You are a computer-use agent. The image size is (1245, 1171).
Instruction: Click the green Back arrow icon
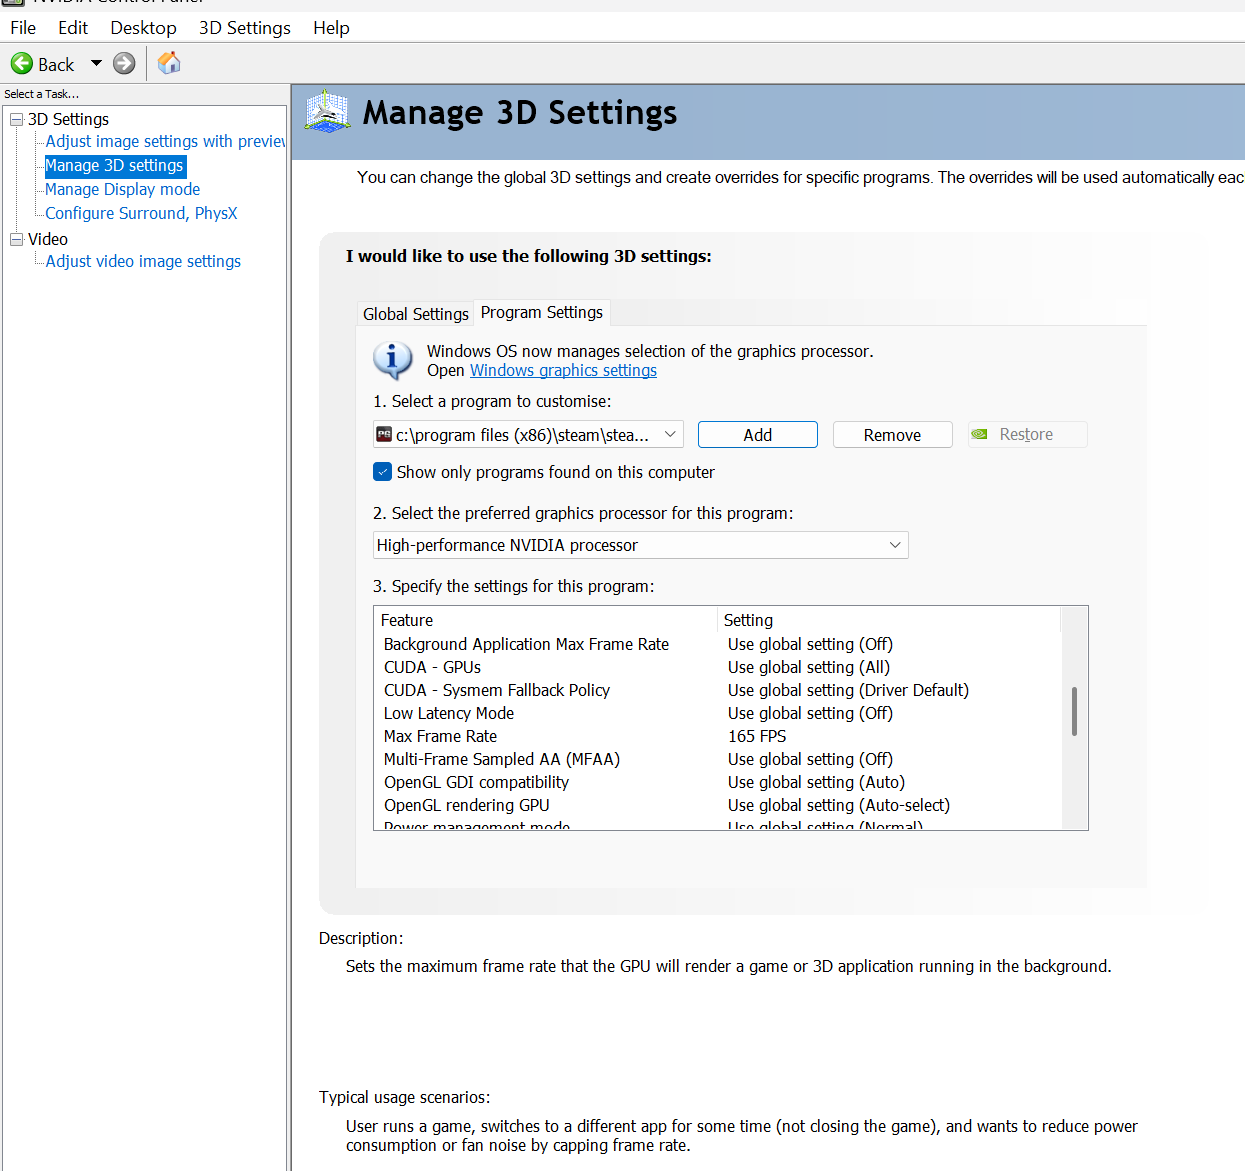coord(22,64)
